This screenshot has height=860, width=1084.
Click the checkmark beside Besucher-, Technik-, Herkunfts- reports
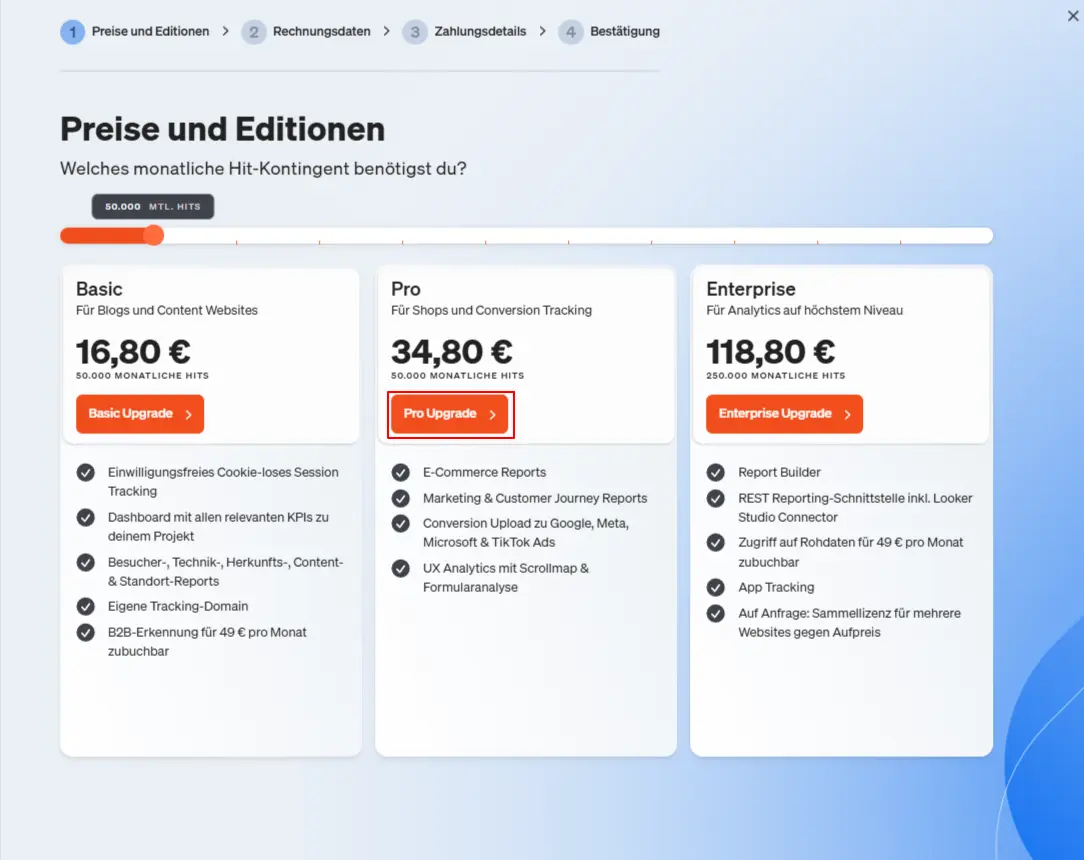85,562
